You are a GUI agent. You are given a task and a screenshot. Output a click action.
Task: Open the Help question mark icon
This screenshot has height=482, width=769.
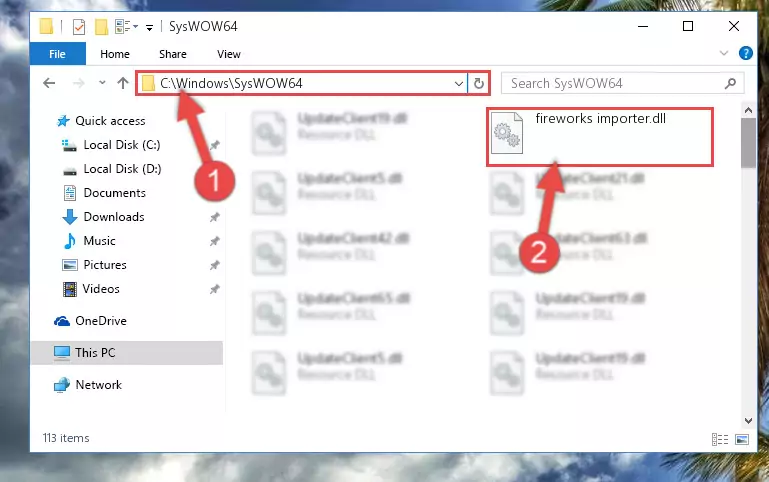pyautogui.click(x=745, y=53)
